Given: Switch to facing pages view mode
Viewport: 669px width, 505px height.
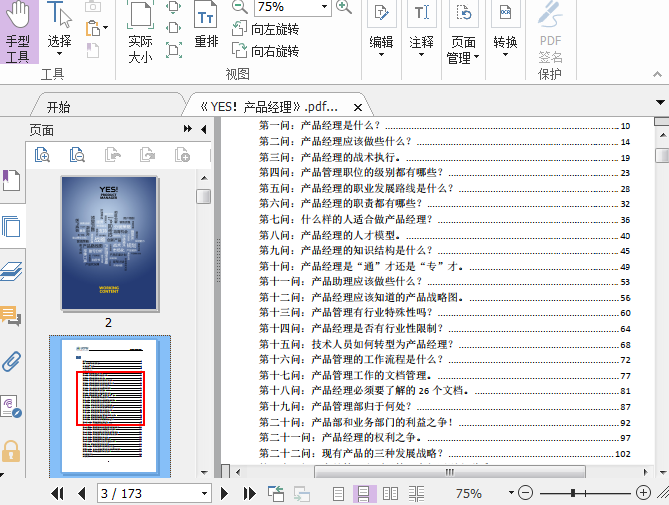Looking at the screenshot, I should [390, 494].
